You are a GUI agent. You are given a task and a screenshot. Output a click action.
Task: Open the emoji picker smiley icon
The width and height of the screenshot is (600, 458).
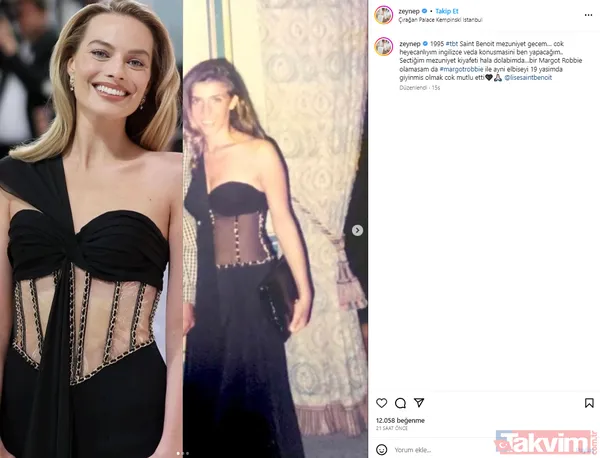click(x=382, y=450)
